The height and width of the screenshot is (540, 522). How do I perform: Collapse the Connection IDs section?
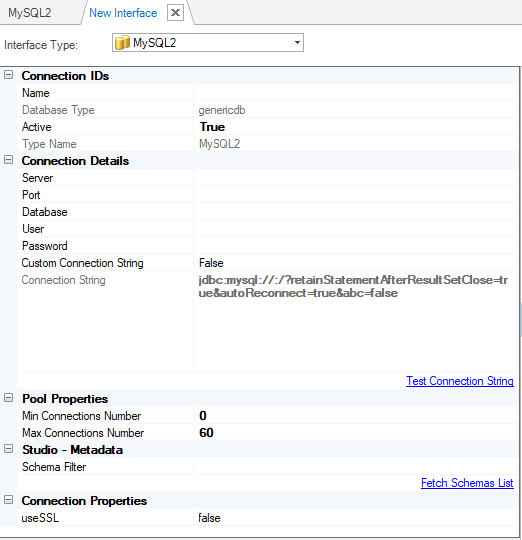[9, 75]
